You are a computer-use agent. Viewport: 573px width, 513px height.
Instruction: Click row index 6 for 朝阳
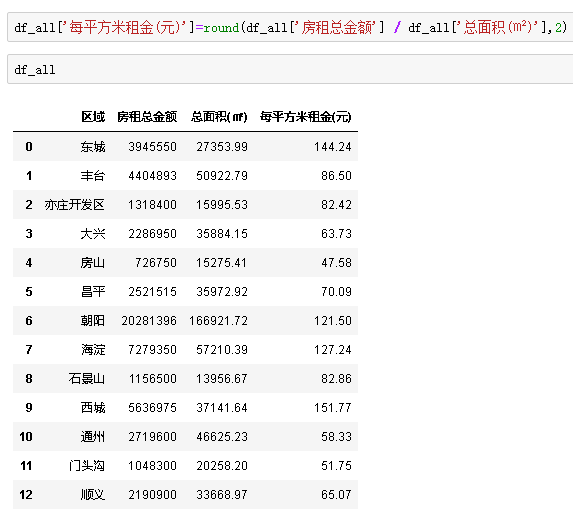click(29, 321)
